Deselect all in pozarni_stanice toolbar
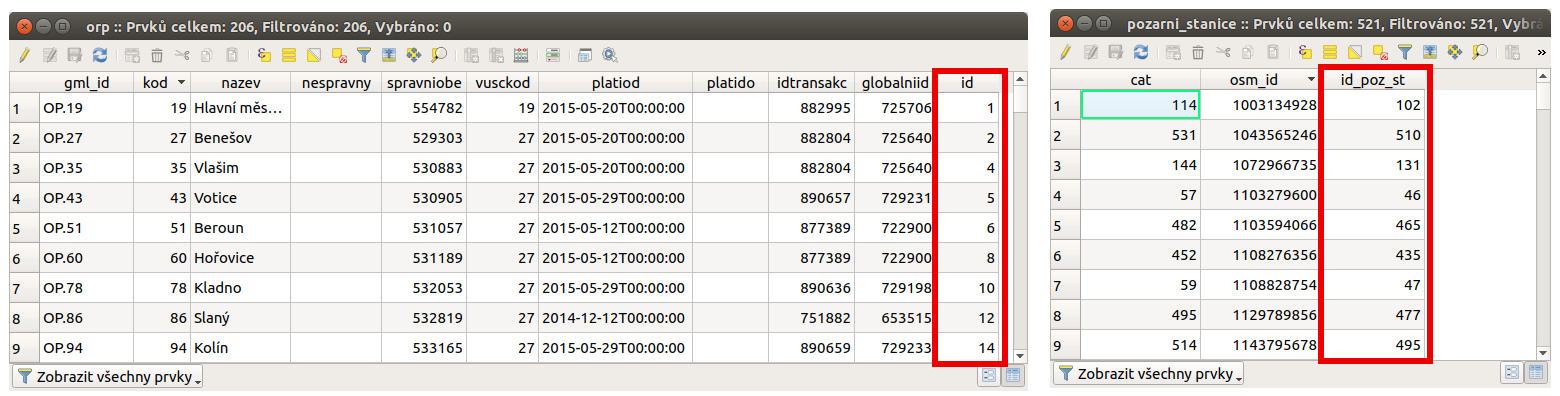 1380,52
